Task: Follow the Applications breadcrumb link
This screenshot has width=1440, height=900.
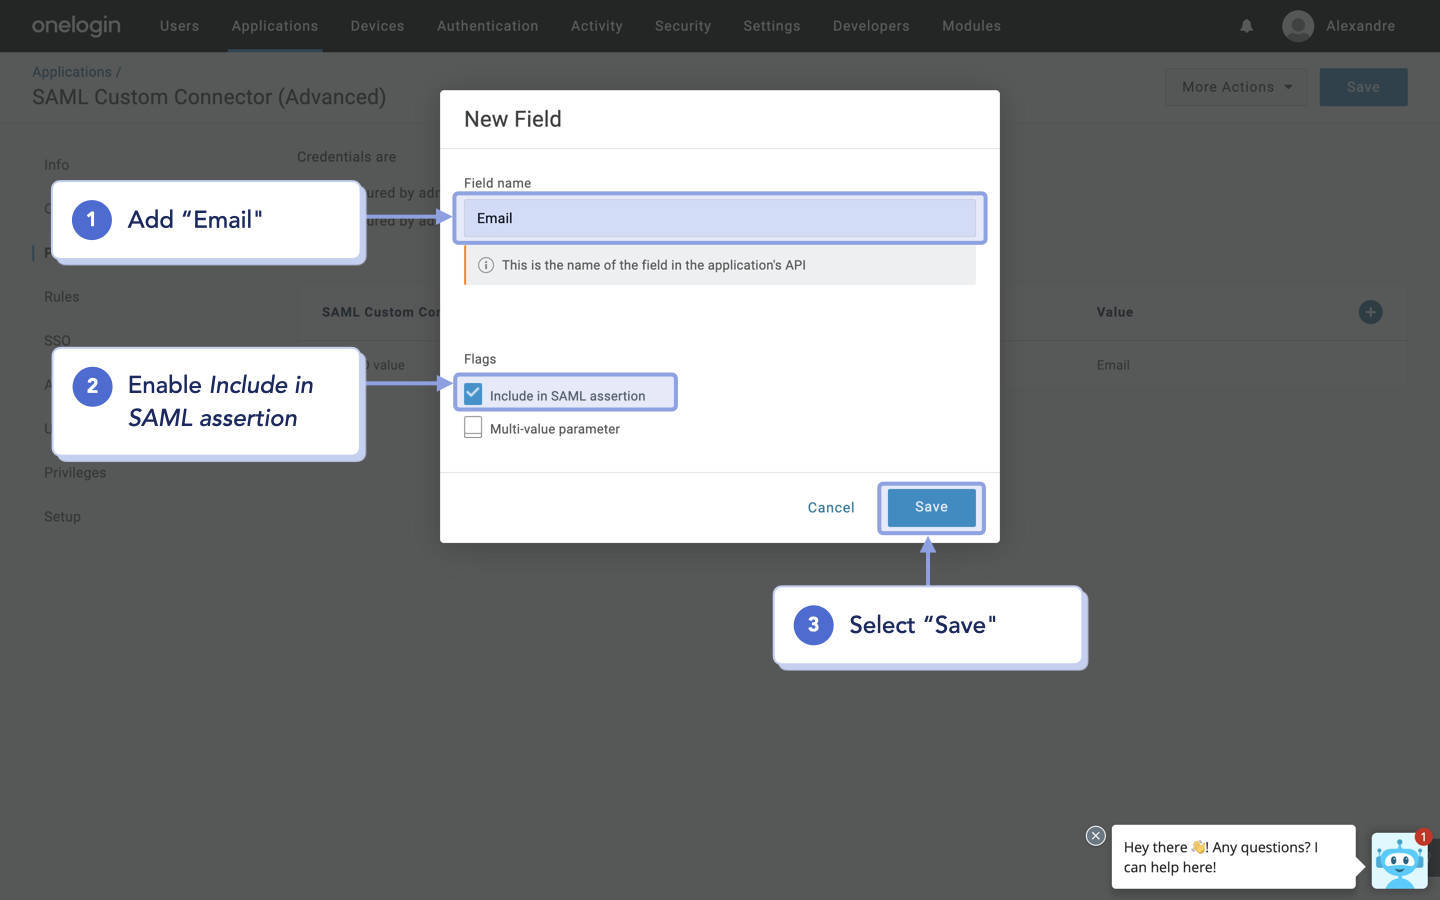Action: tap(71, 71)
